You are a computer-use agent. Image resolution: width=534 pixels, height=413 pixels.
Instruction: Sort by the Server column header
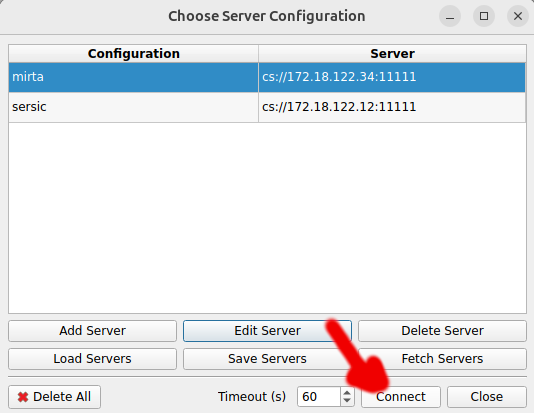point(392,54)
